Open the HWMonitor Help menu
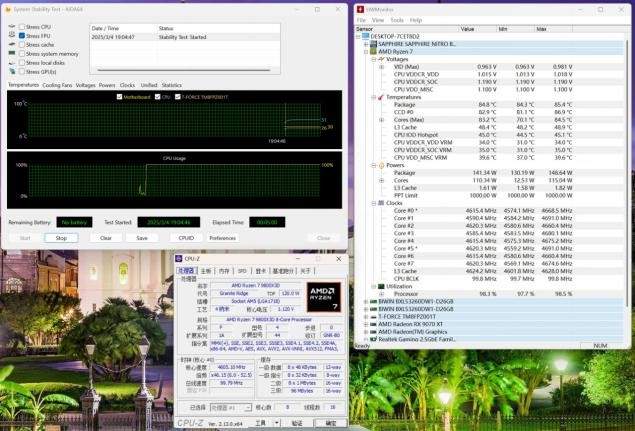Viewport: 635px width, 431px height. coord(416,20)
